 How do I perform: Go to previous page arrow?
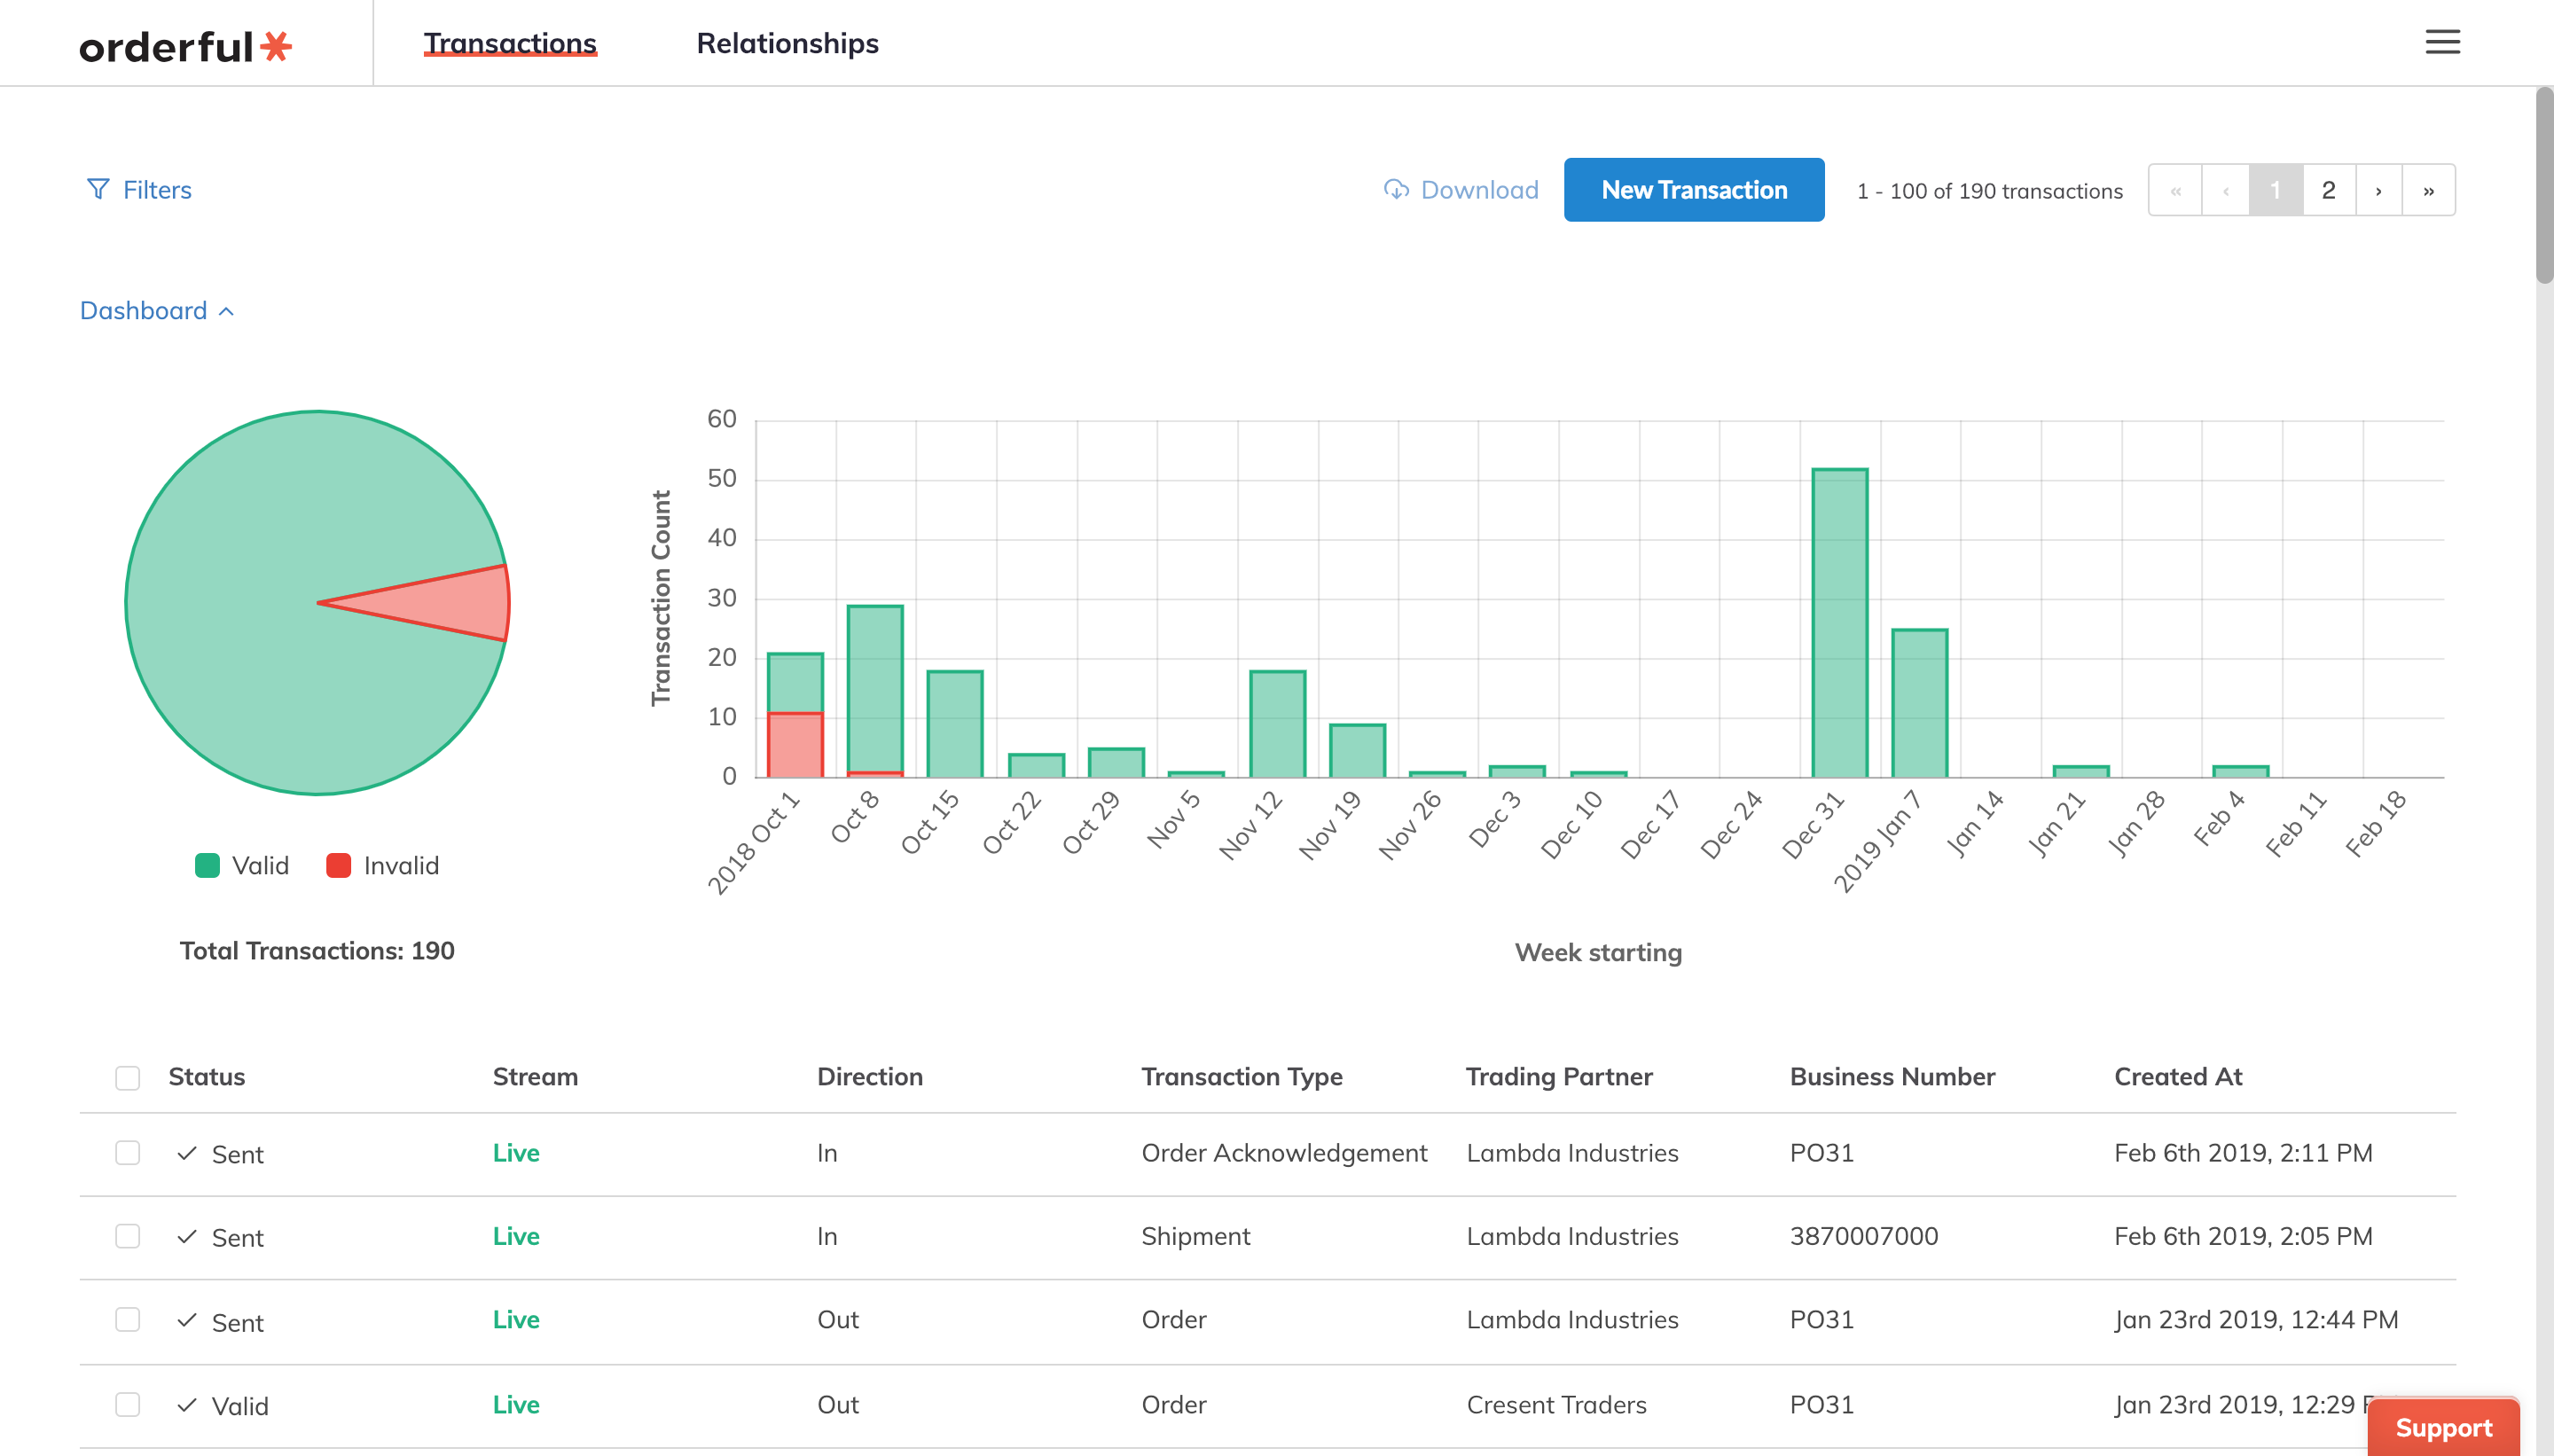pos(2226,190)
